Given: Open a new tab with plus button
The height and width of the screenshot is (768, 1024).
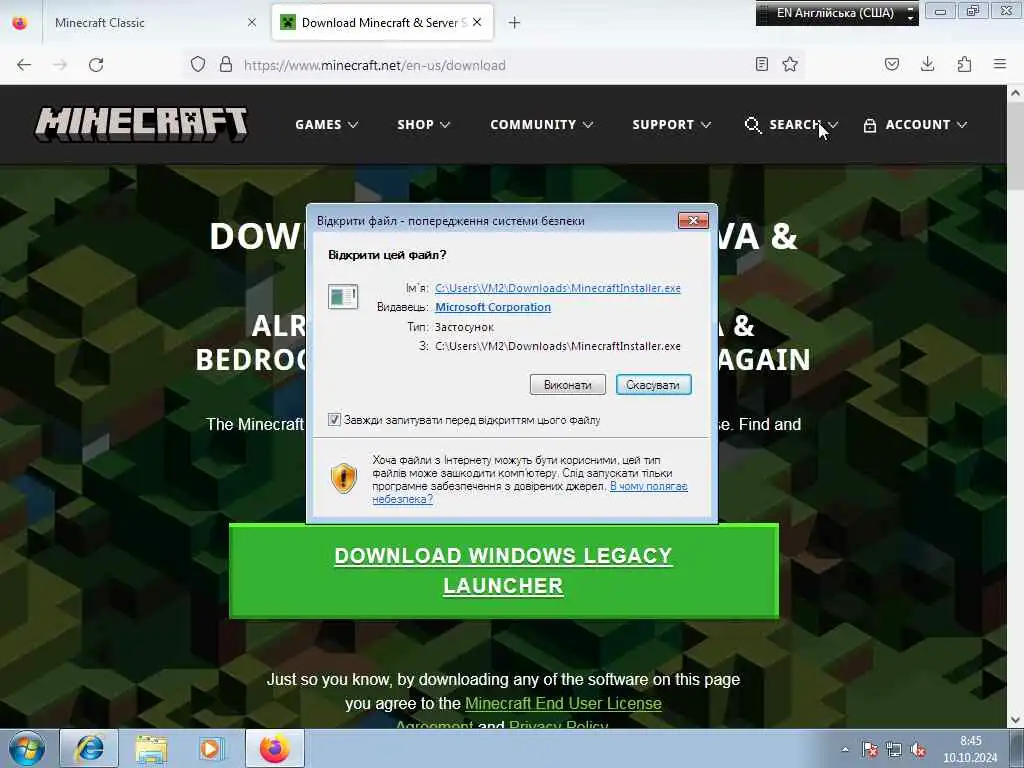Looking at the screenshot, I should (x=514, y=23).
